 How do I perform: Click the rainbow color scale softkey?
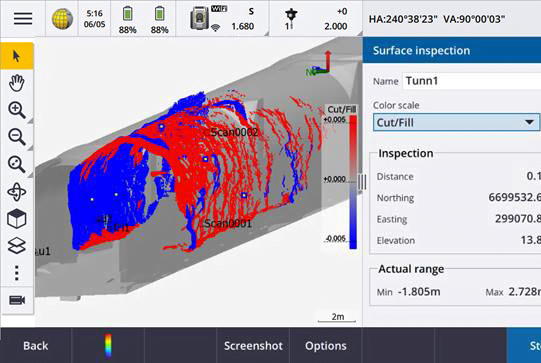click(108, 345)
